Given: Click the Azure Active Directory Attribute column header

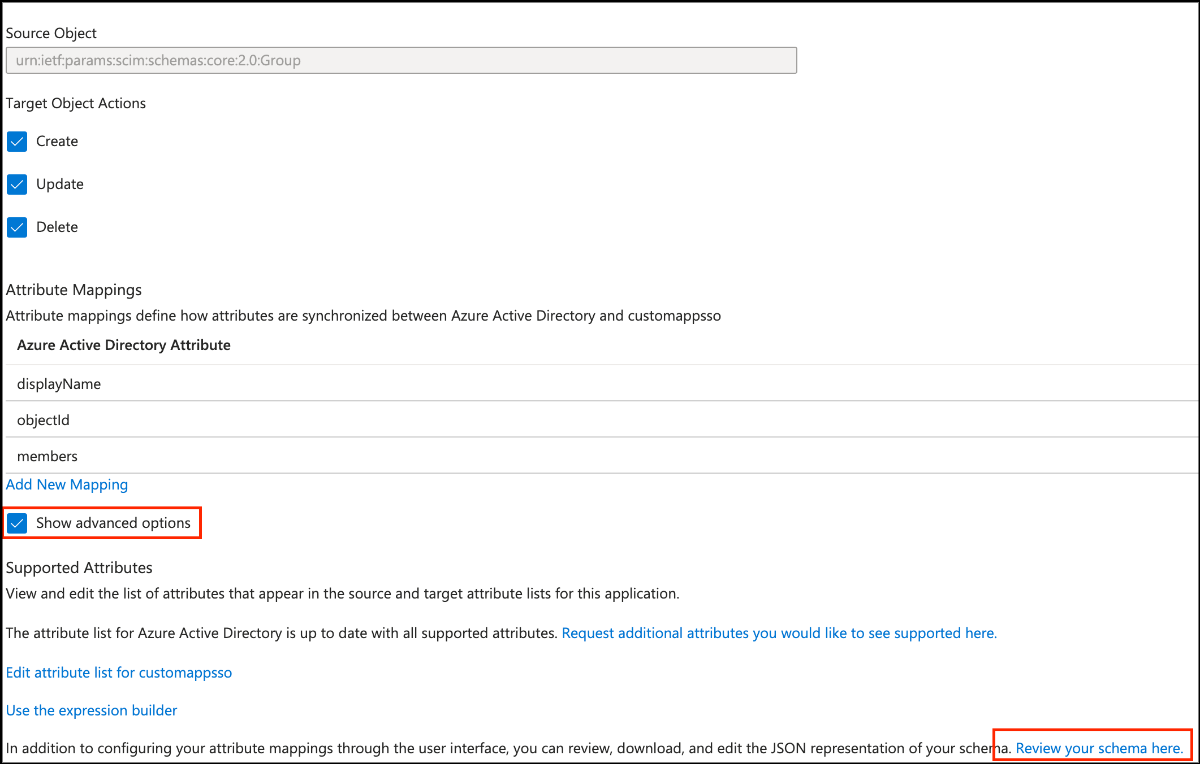Looking at the screenshot, I should click(124, 345).
